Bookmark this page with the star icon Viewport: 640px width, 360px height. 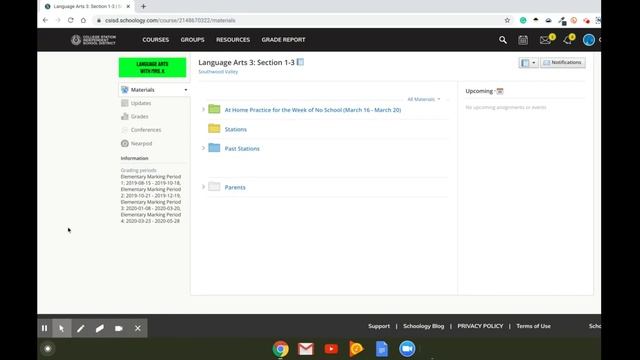tap(507, 20)
